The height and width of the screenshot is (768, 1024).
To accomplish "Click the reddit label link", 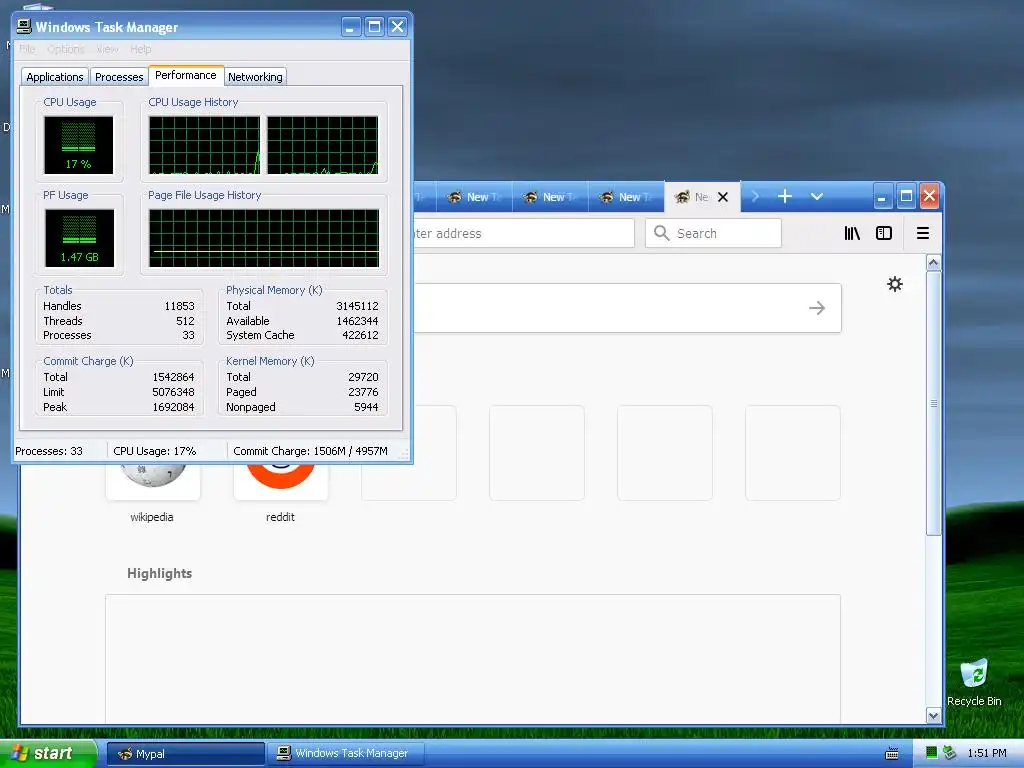I will [280, 517].
